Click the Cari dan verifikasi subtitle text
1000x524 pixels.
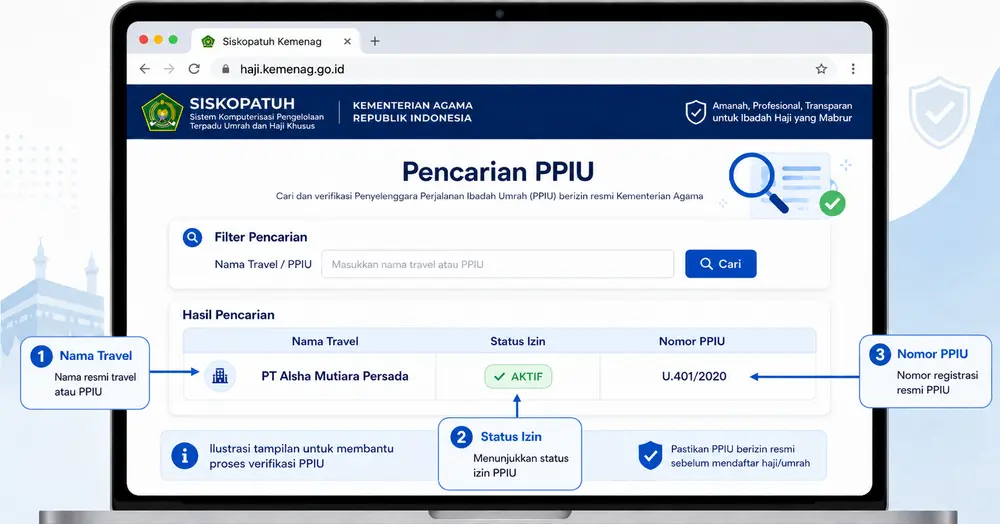489,196
